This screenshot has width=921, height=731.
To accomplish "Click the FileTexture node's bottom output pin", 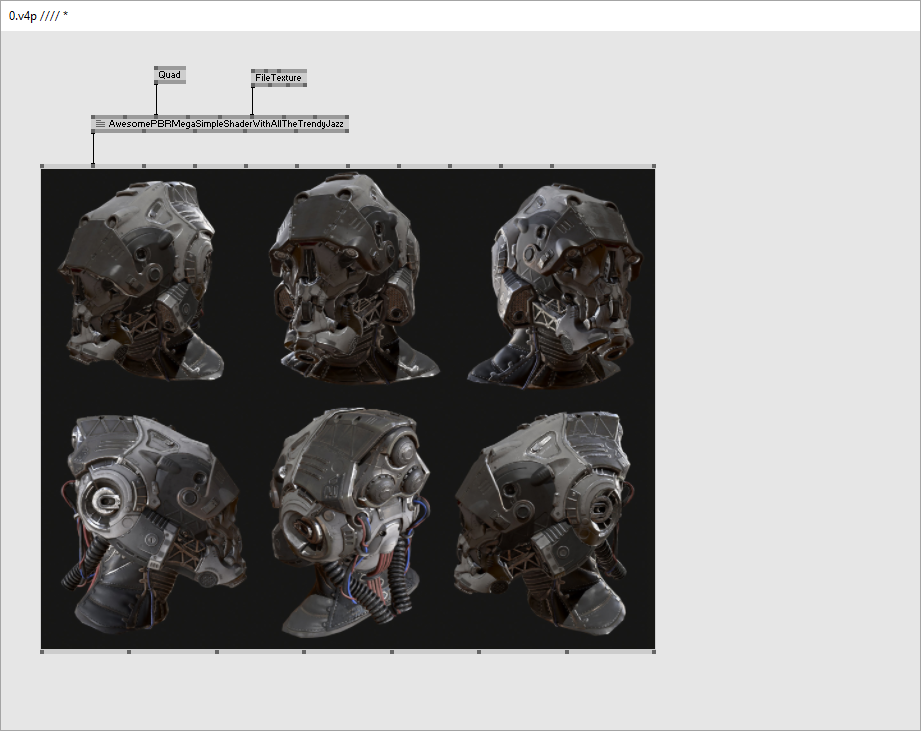I will pyautogui.click(x=253, y=86).
